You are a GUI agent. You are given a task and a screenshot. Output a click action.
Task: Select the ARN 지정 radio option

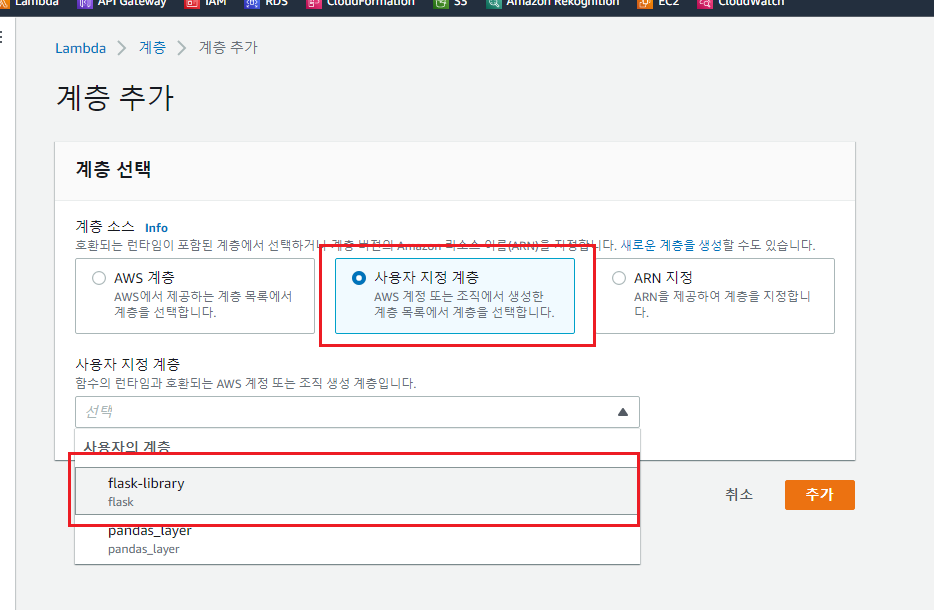[x=619, y=278]
